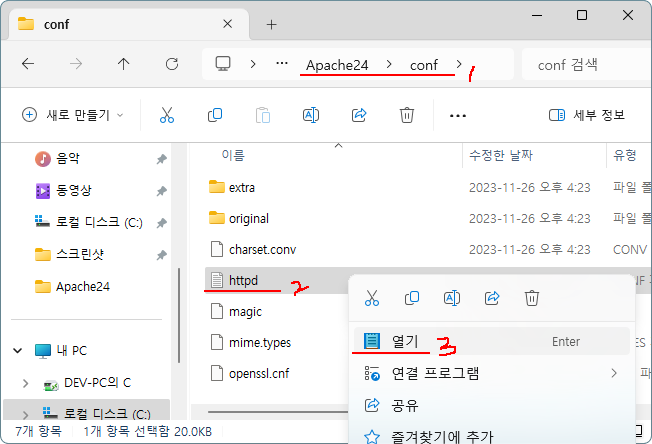Image resolution: width=652 pixels, height=444 pixels.
Task: Click the Rename icon in the context menu
Action: (x=452, y=298)
